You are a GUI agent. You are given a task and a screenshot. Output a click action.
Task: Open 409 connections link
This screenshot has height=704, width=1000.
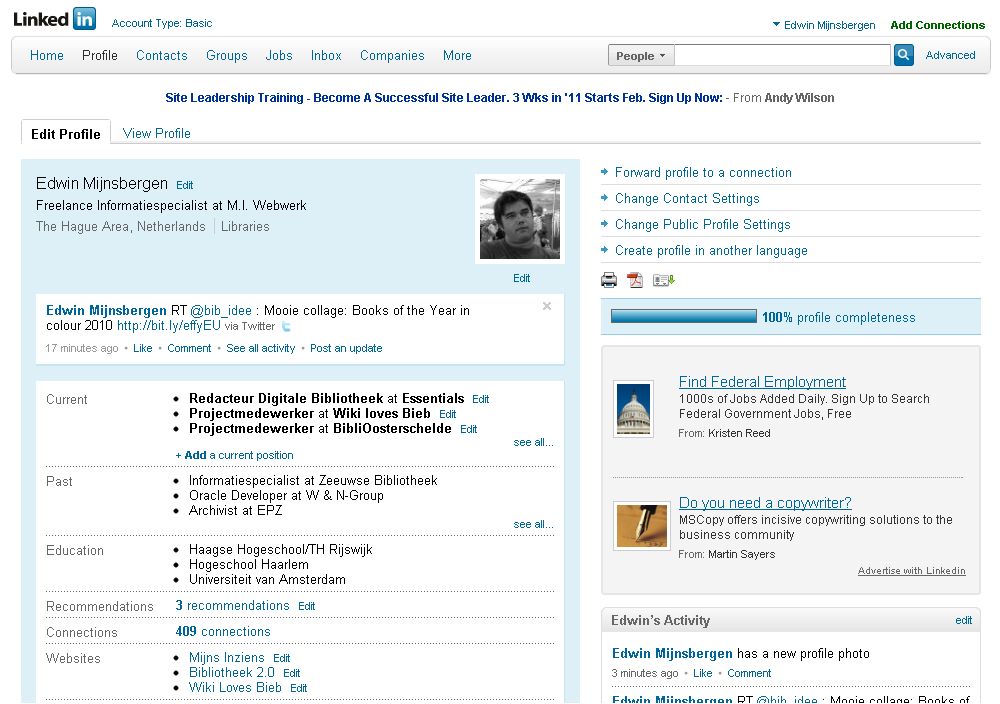(223, 631)
